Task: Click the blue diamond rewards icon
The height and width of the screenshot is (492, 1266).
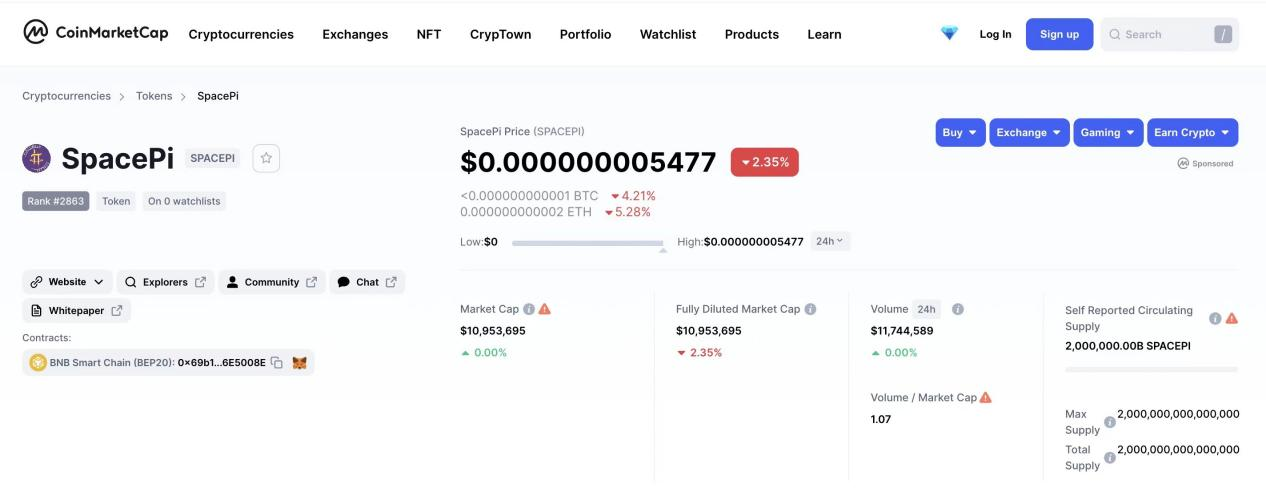Action: click(949, 33)
